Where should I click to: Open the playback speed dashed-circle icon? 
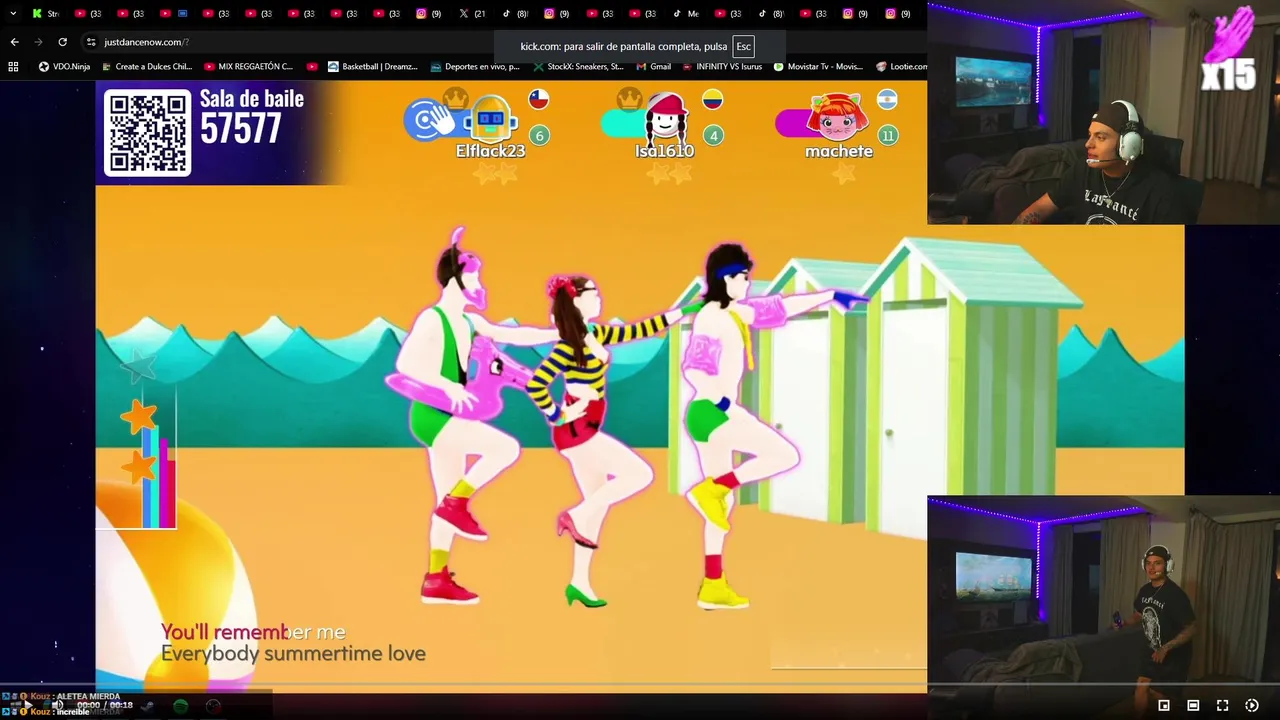pos(1251,705)
